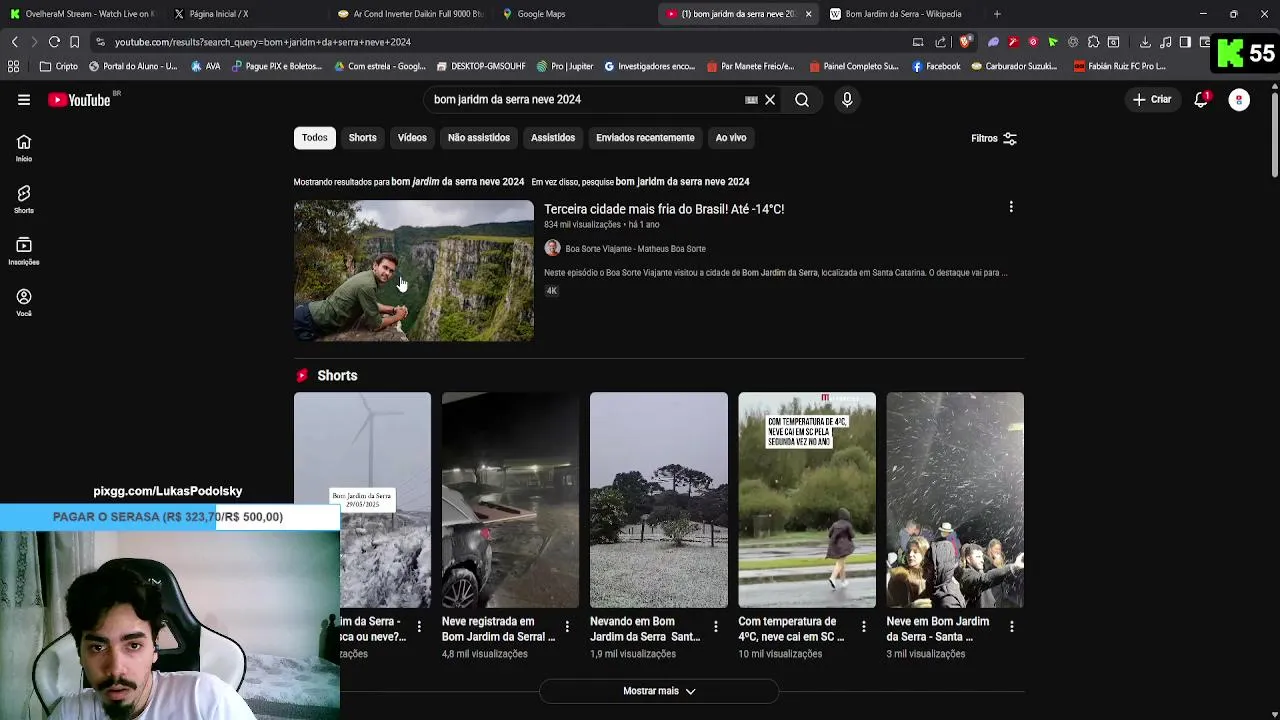Toggle the browser sidebar panel icon
The width and height of the screenshot is (1280, 720).
point(1185,42)
